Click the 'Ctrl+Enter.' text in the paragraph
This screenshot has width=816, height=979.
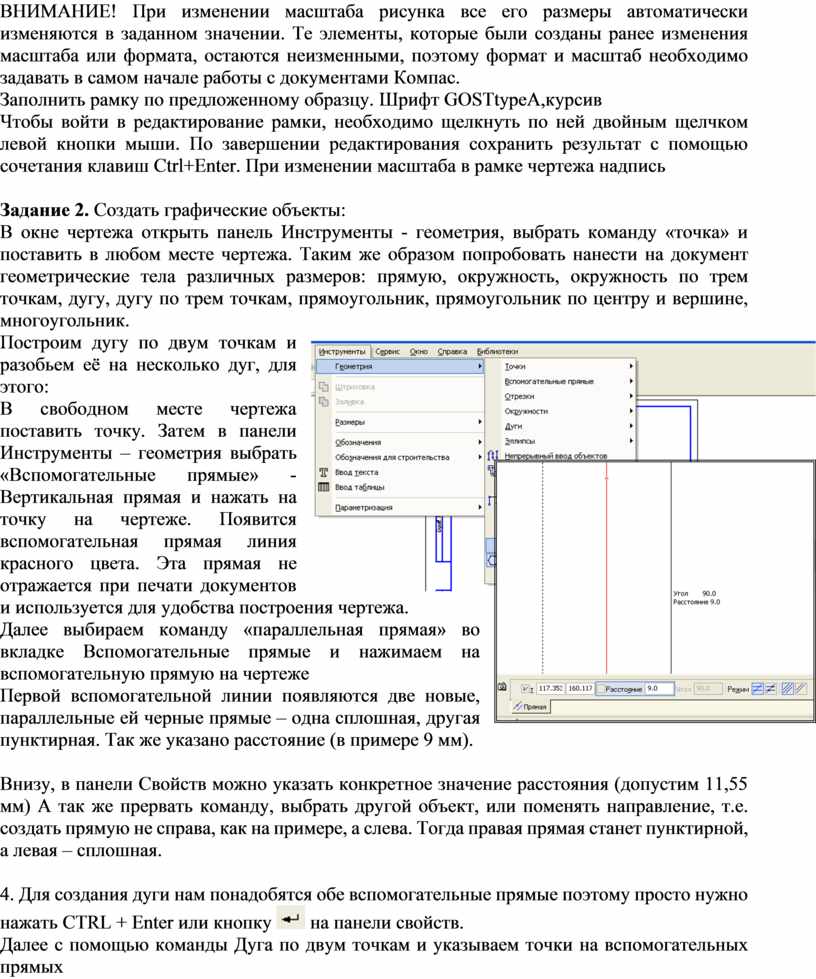196,166
